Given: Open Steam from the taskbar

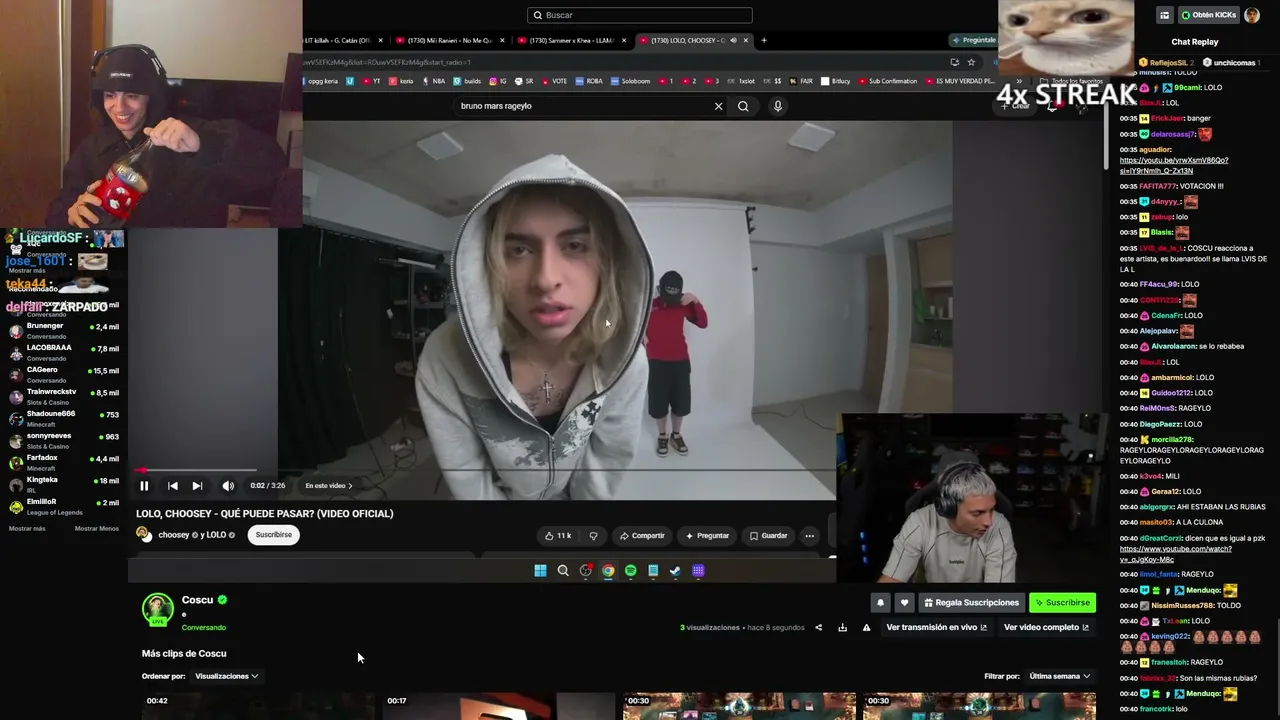Looking at the screenshot, I should point(675,571).
